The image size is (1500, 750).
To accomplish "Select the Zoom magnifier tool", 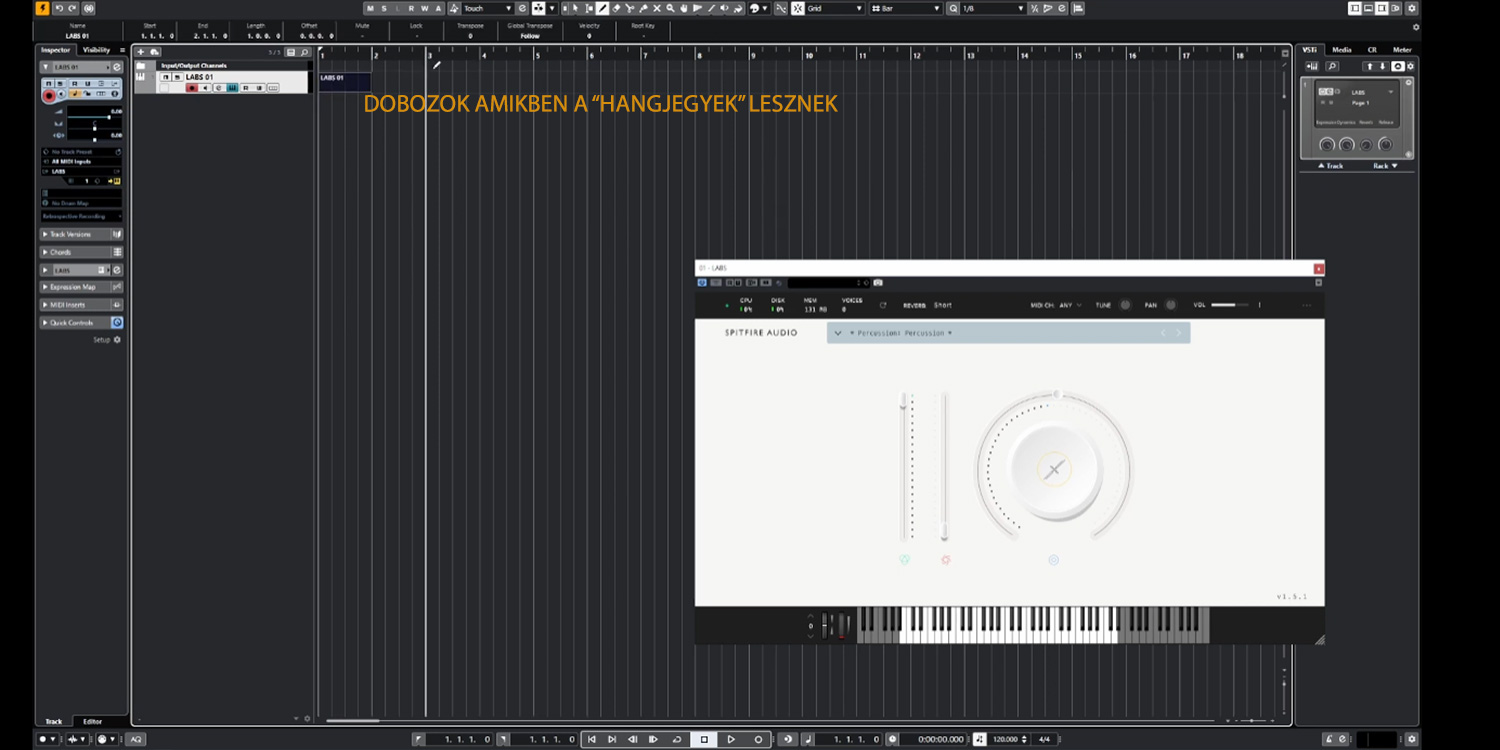I will (x=670, y=8).
